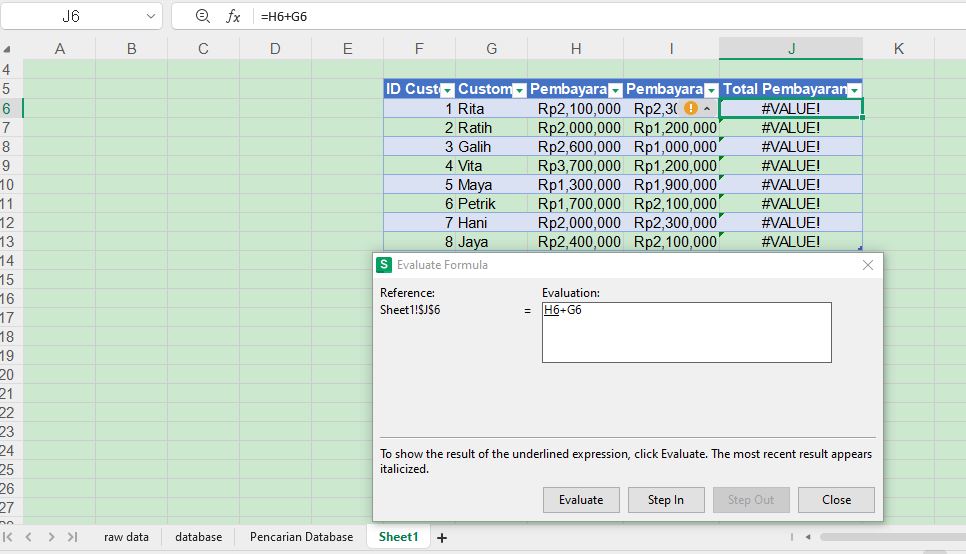966x554 pixels.
Task: Select column C header
Action: pyautogui.click(x=203, y=49)
